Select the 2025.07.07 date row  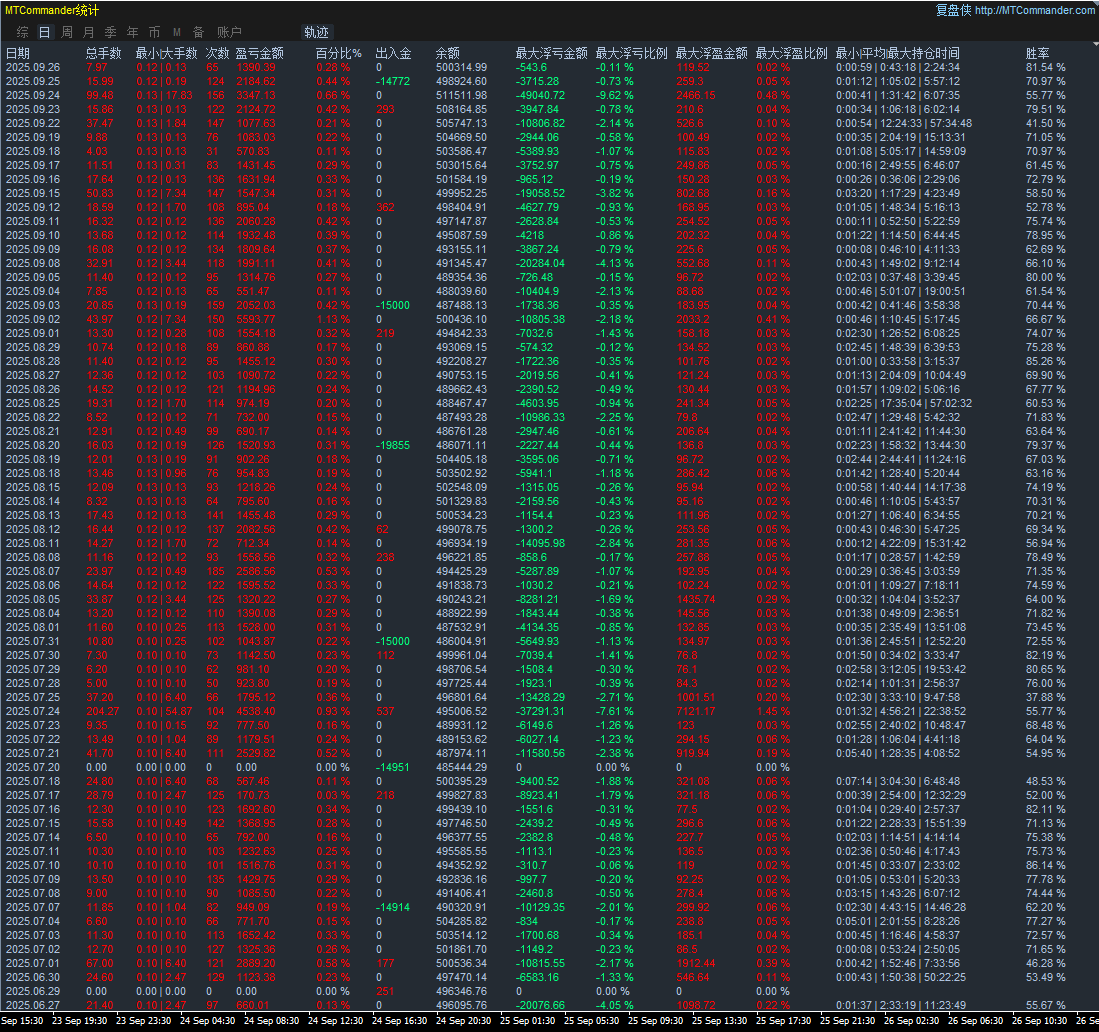(x=33, y=907)
